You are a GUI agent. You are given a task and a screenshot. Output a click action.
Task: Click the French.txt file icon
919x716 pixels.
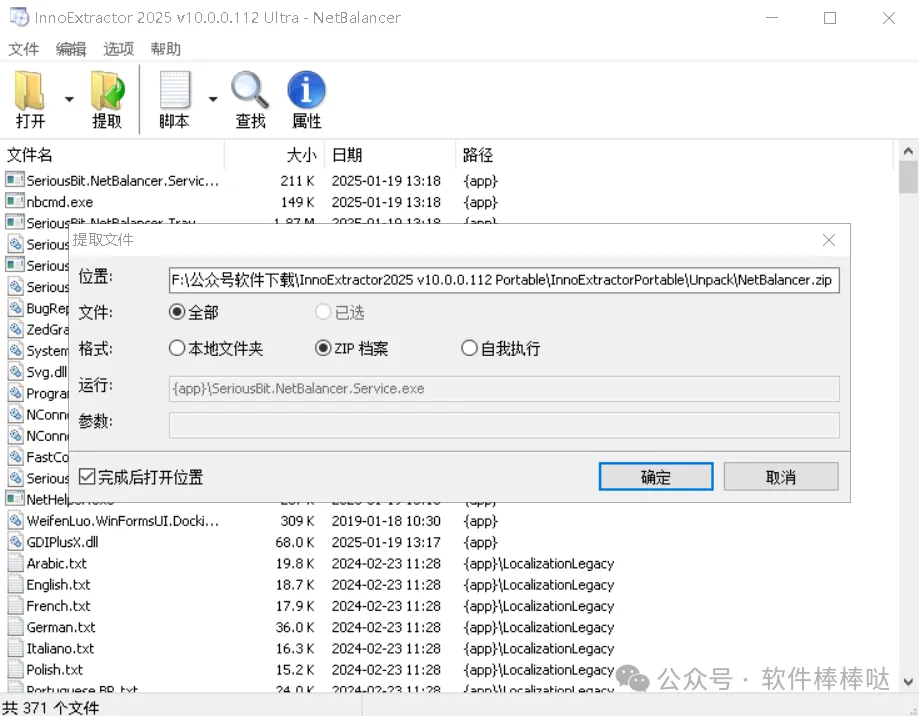15,605
